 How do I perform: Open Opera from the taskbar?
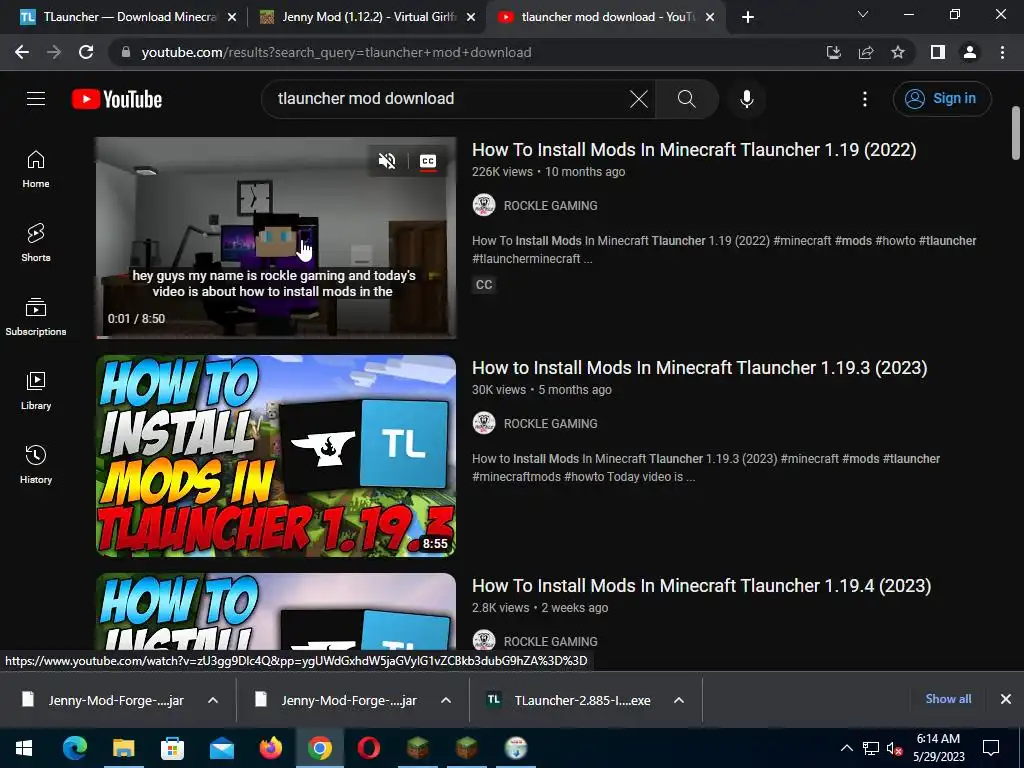pos(368,748)
